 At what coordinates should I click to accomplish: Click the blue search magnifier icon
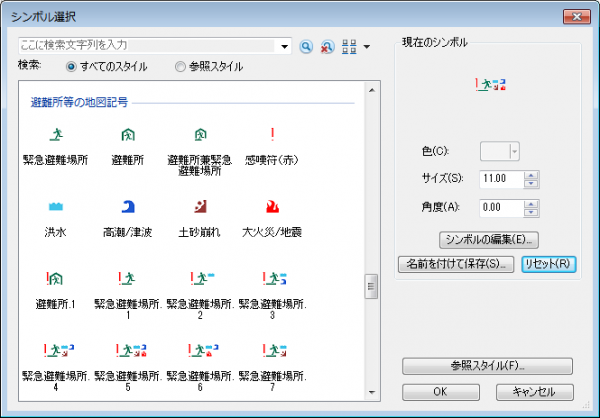[x=307, y=46]
